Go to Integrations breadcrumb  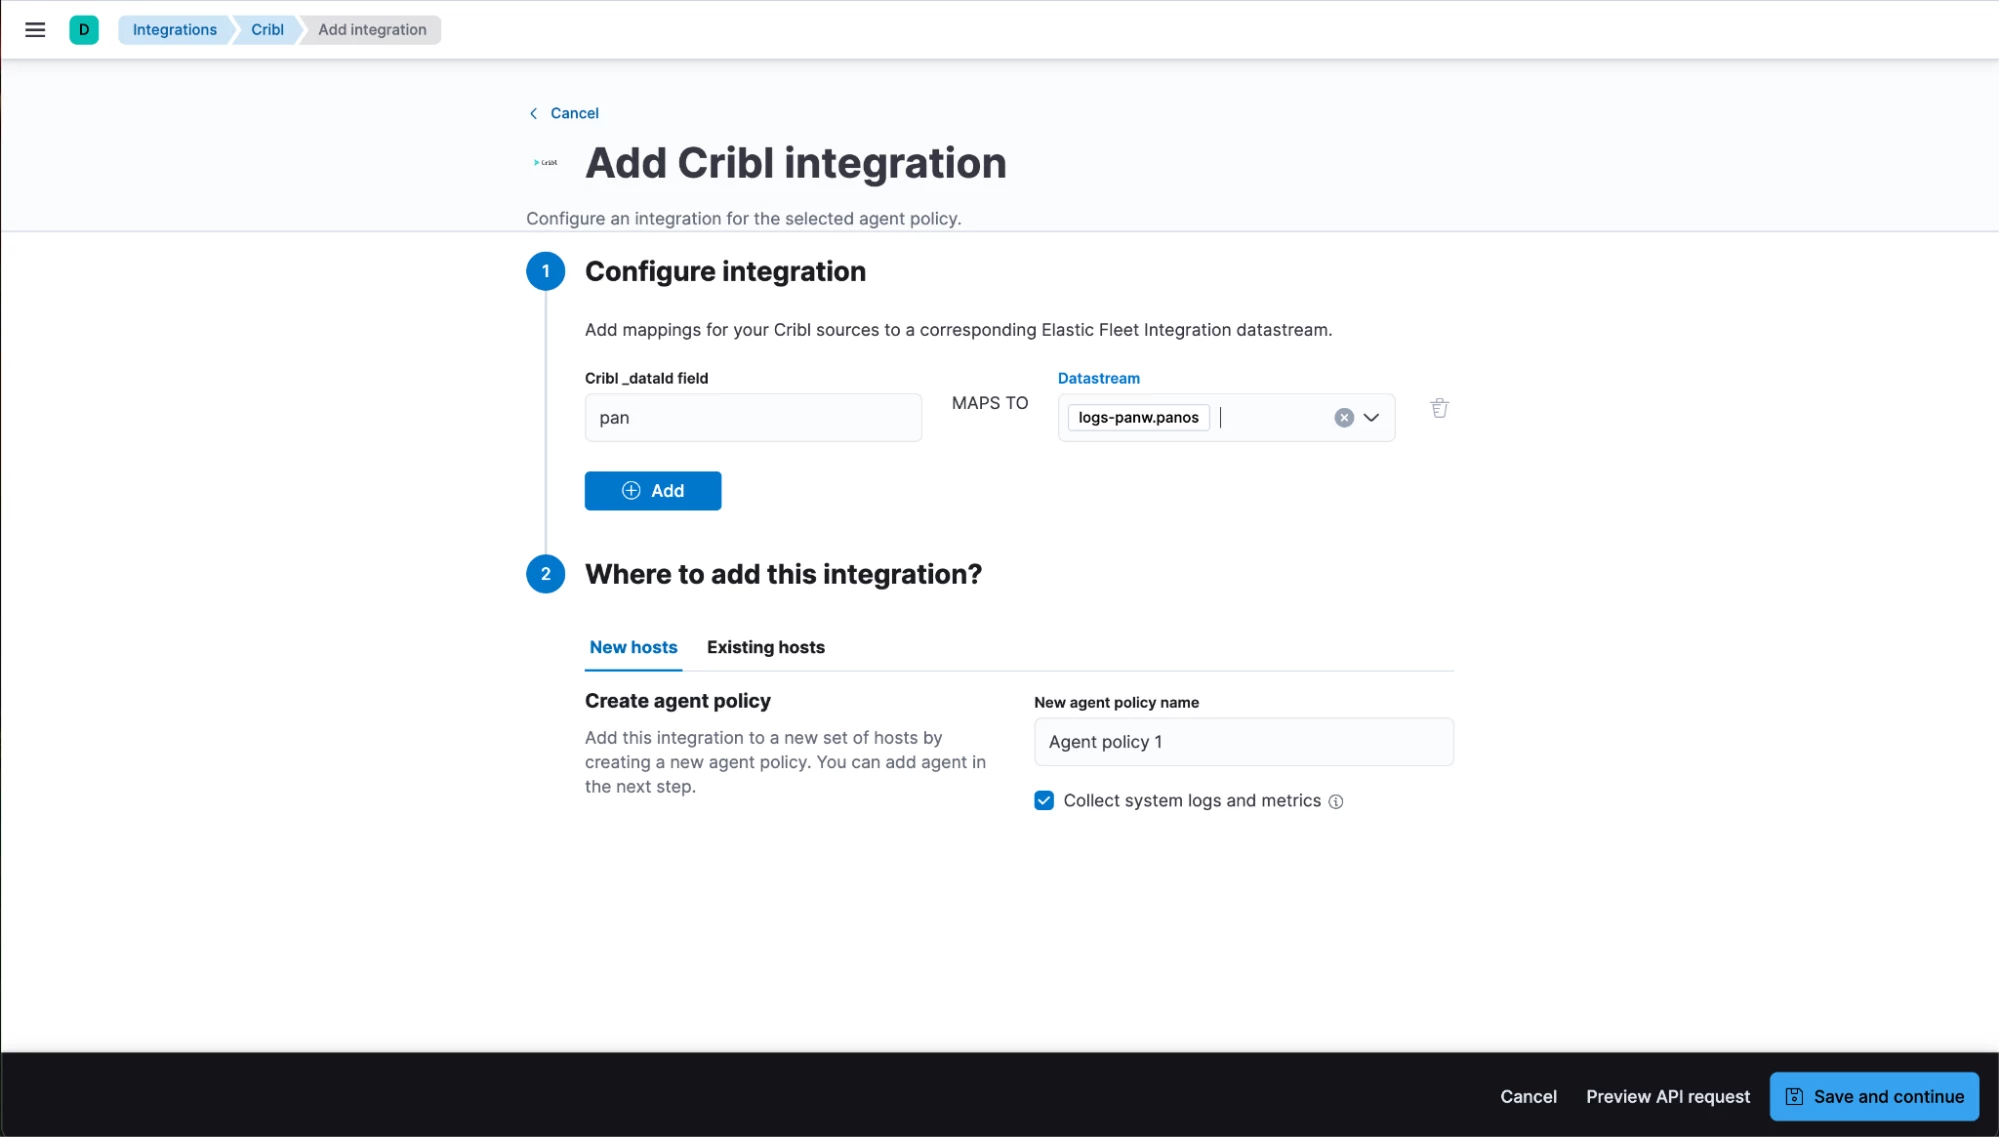pos(174,30)
